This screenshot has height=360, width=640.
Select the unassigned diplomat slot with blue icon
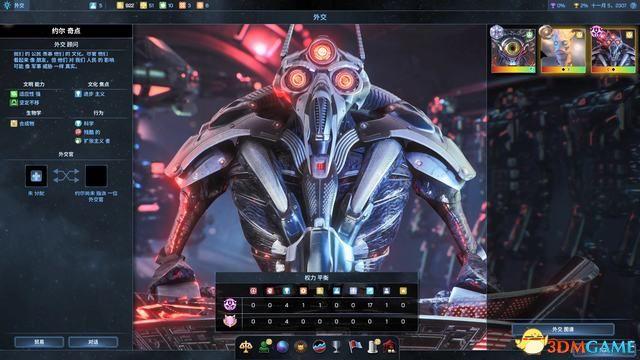pyautogui.click(x=36, y=176)
